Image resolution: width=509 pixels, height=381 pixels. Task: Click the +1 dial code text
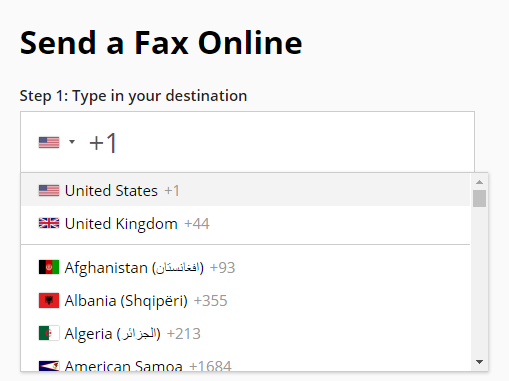pyautogui.click(x=103, y=143)
